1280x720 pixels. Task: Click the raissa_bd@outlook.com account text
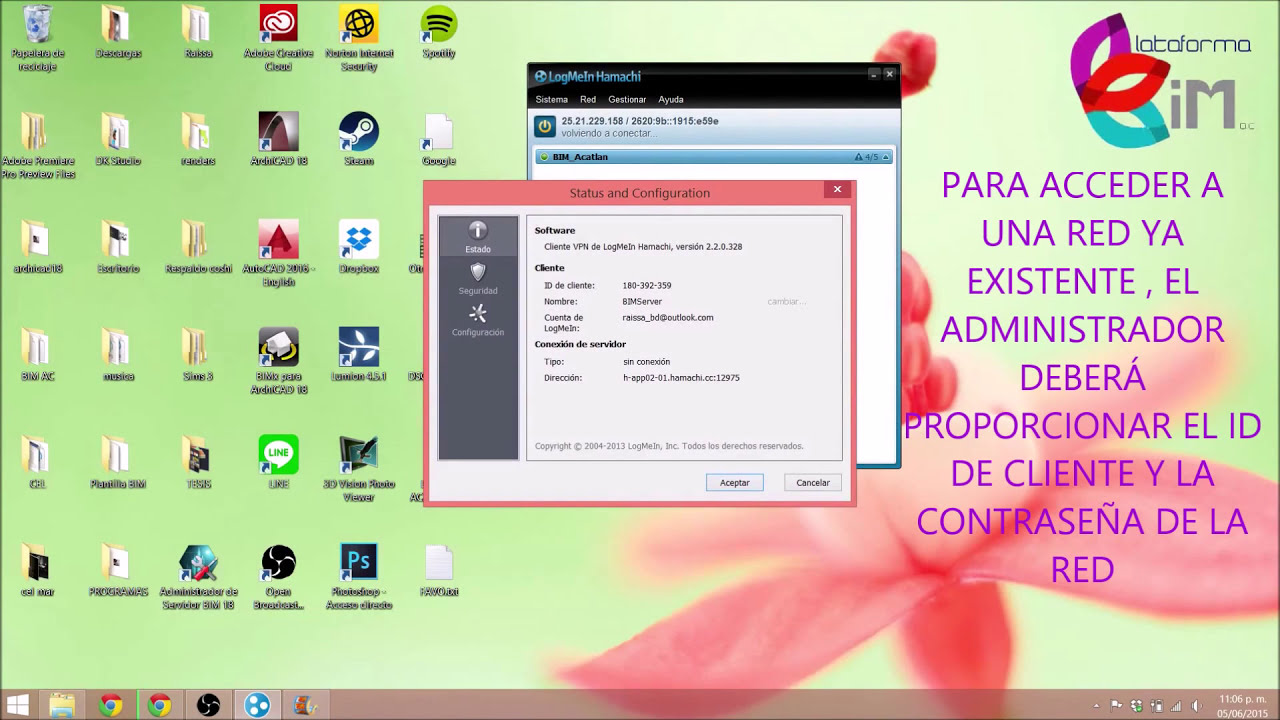(x=668, y=318)
